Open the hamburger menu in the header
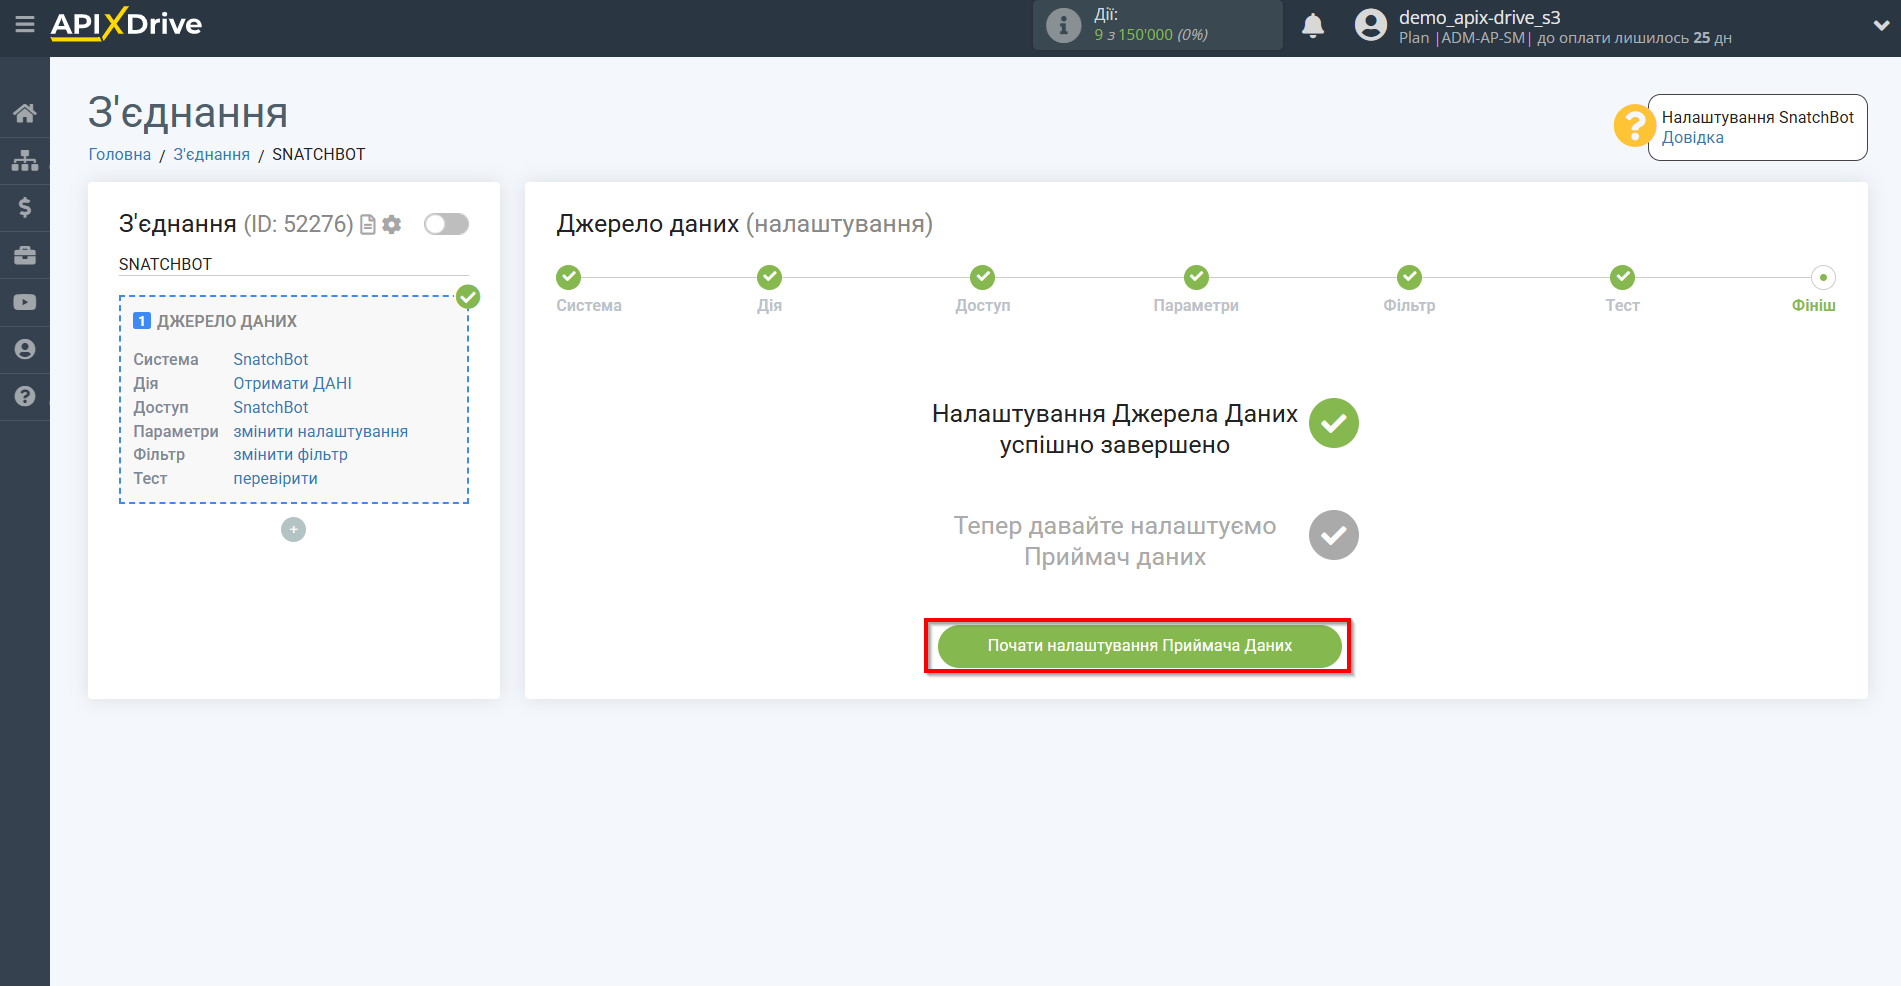 pyautogui.click(x=25, y=24)
